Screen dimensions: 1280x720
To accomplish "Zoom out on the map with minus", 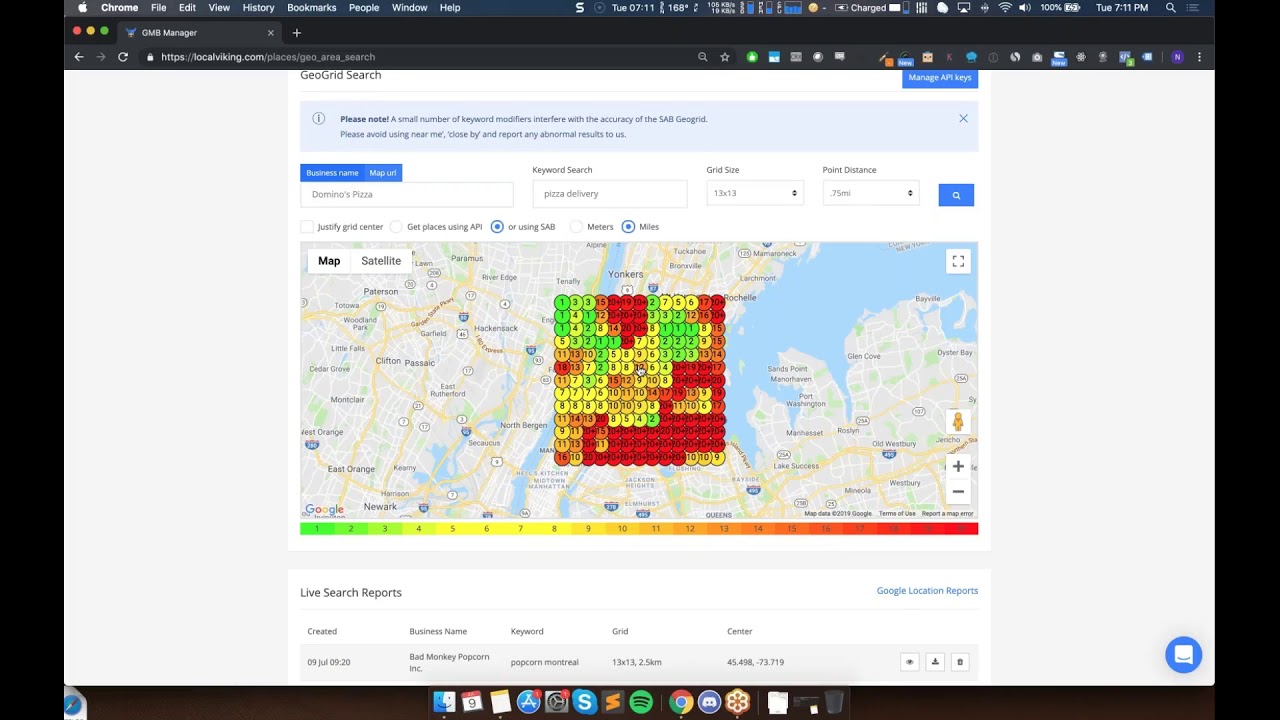I will tap(958, 491).
